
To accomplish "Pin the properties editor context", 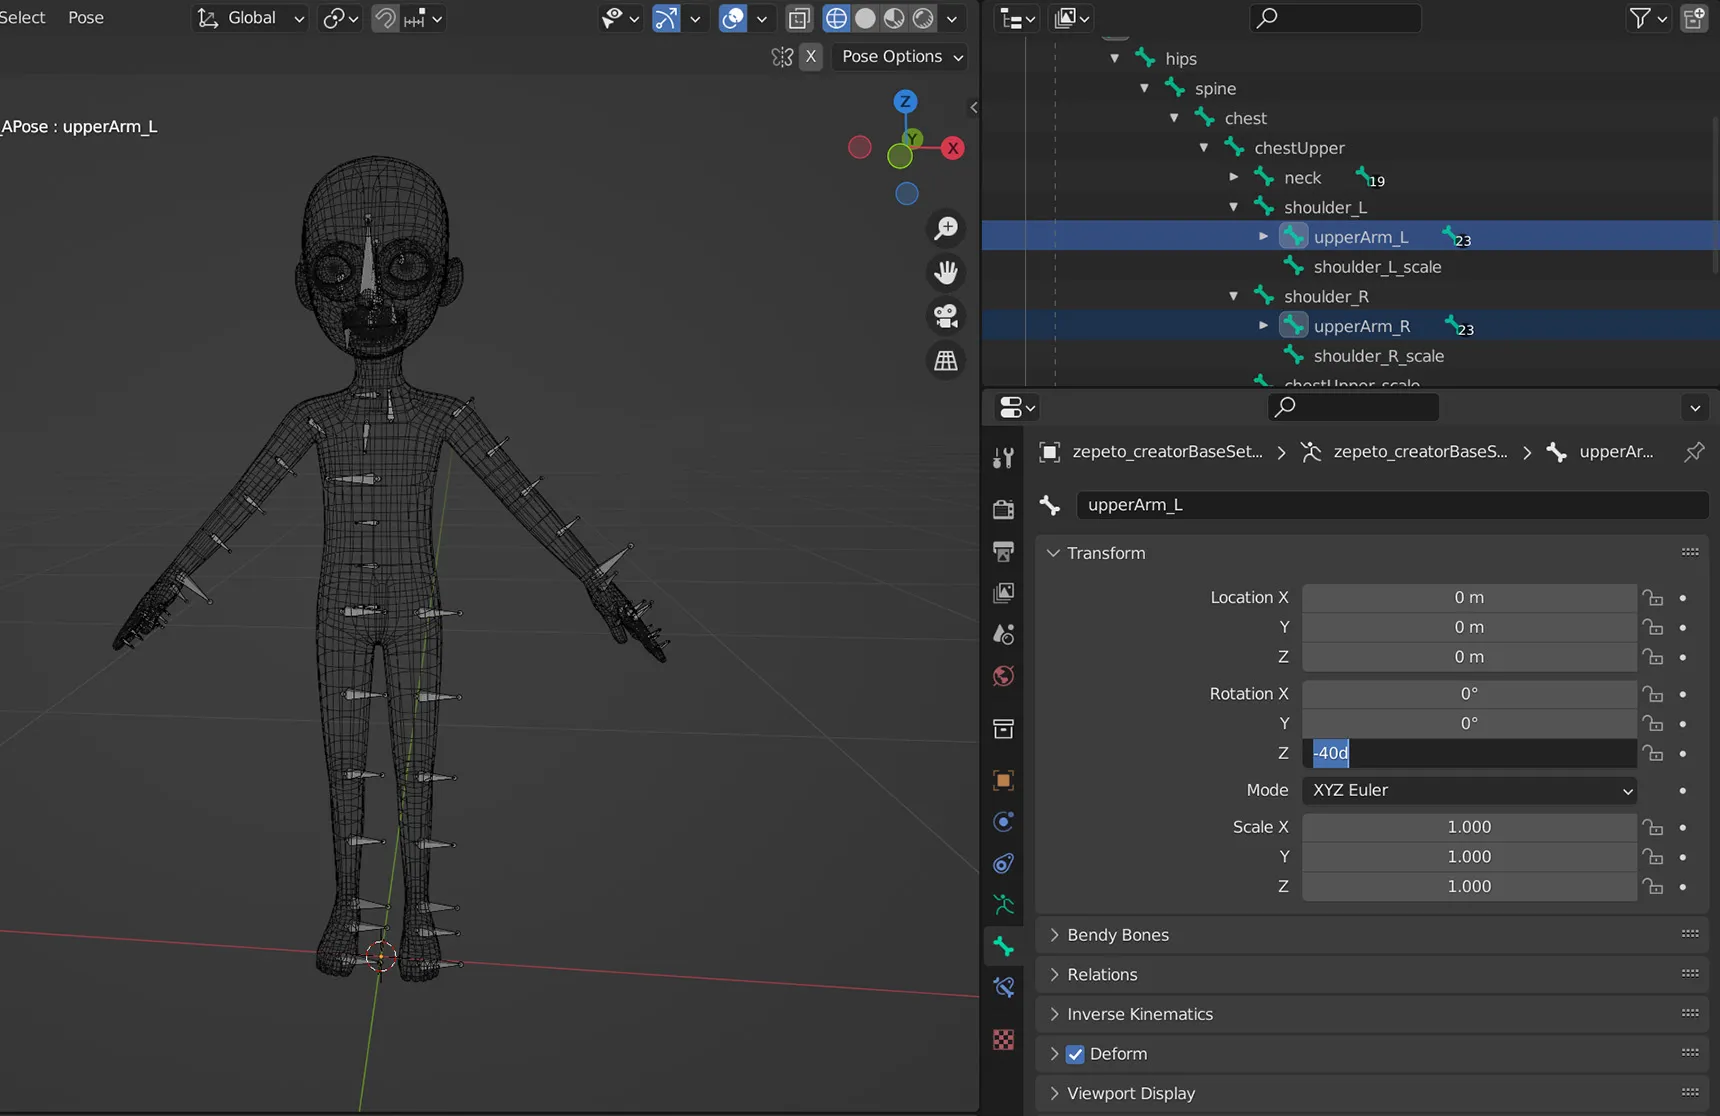I will pos(1693,452).
